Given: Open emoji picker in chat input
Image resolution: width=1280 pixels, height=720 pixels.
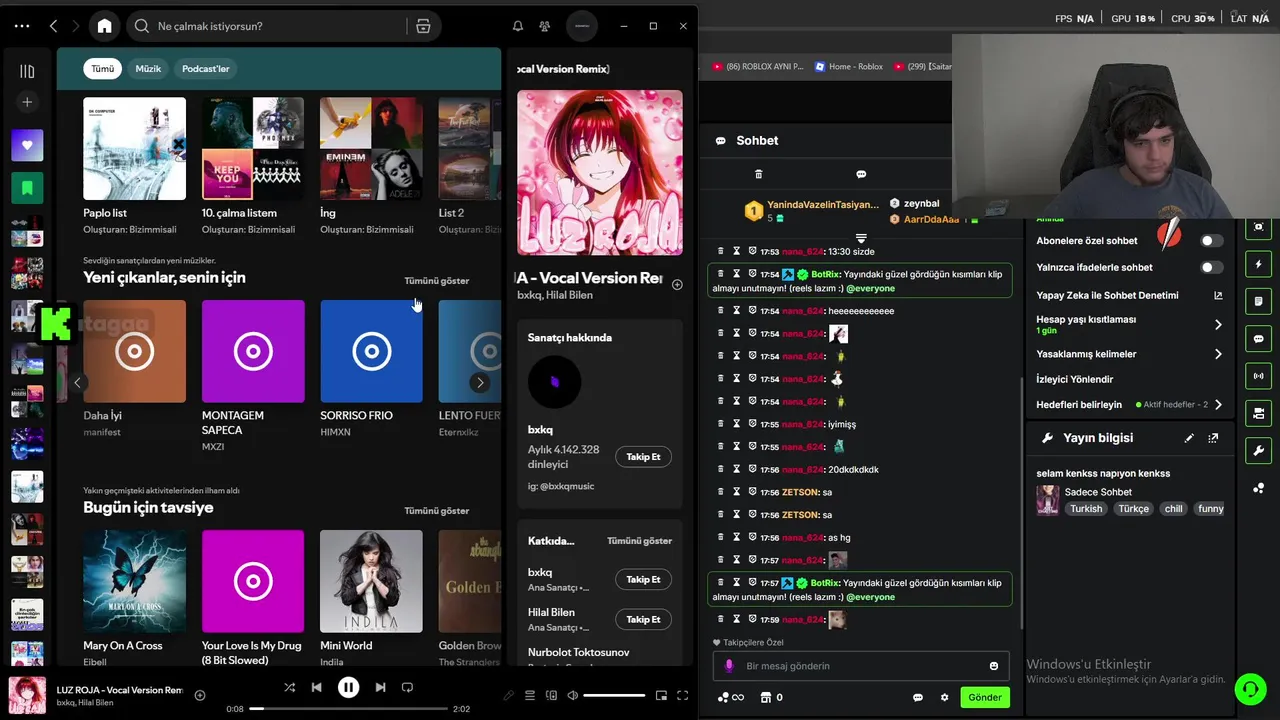Looking at the screenshot, I should coord(993,666).
